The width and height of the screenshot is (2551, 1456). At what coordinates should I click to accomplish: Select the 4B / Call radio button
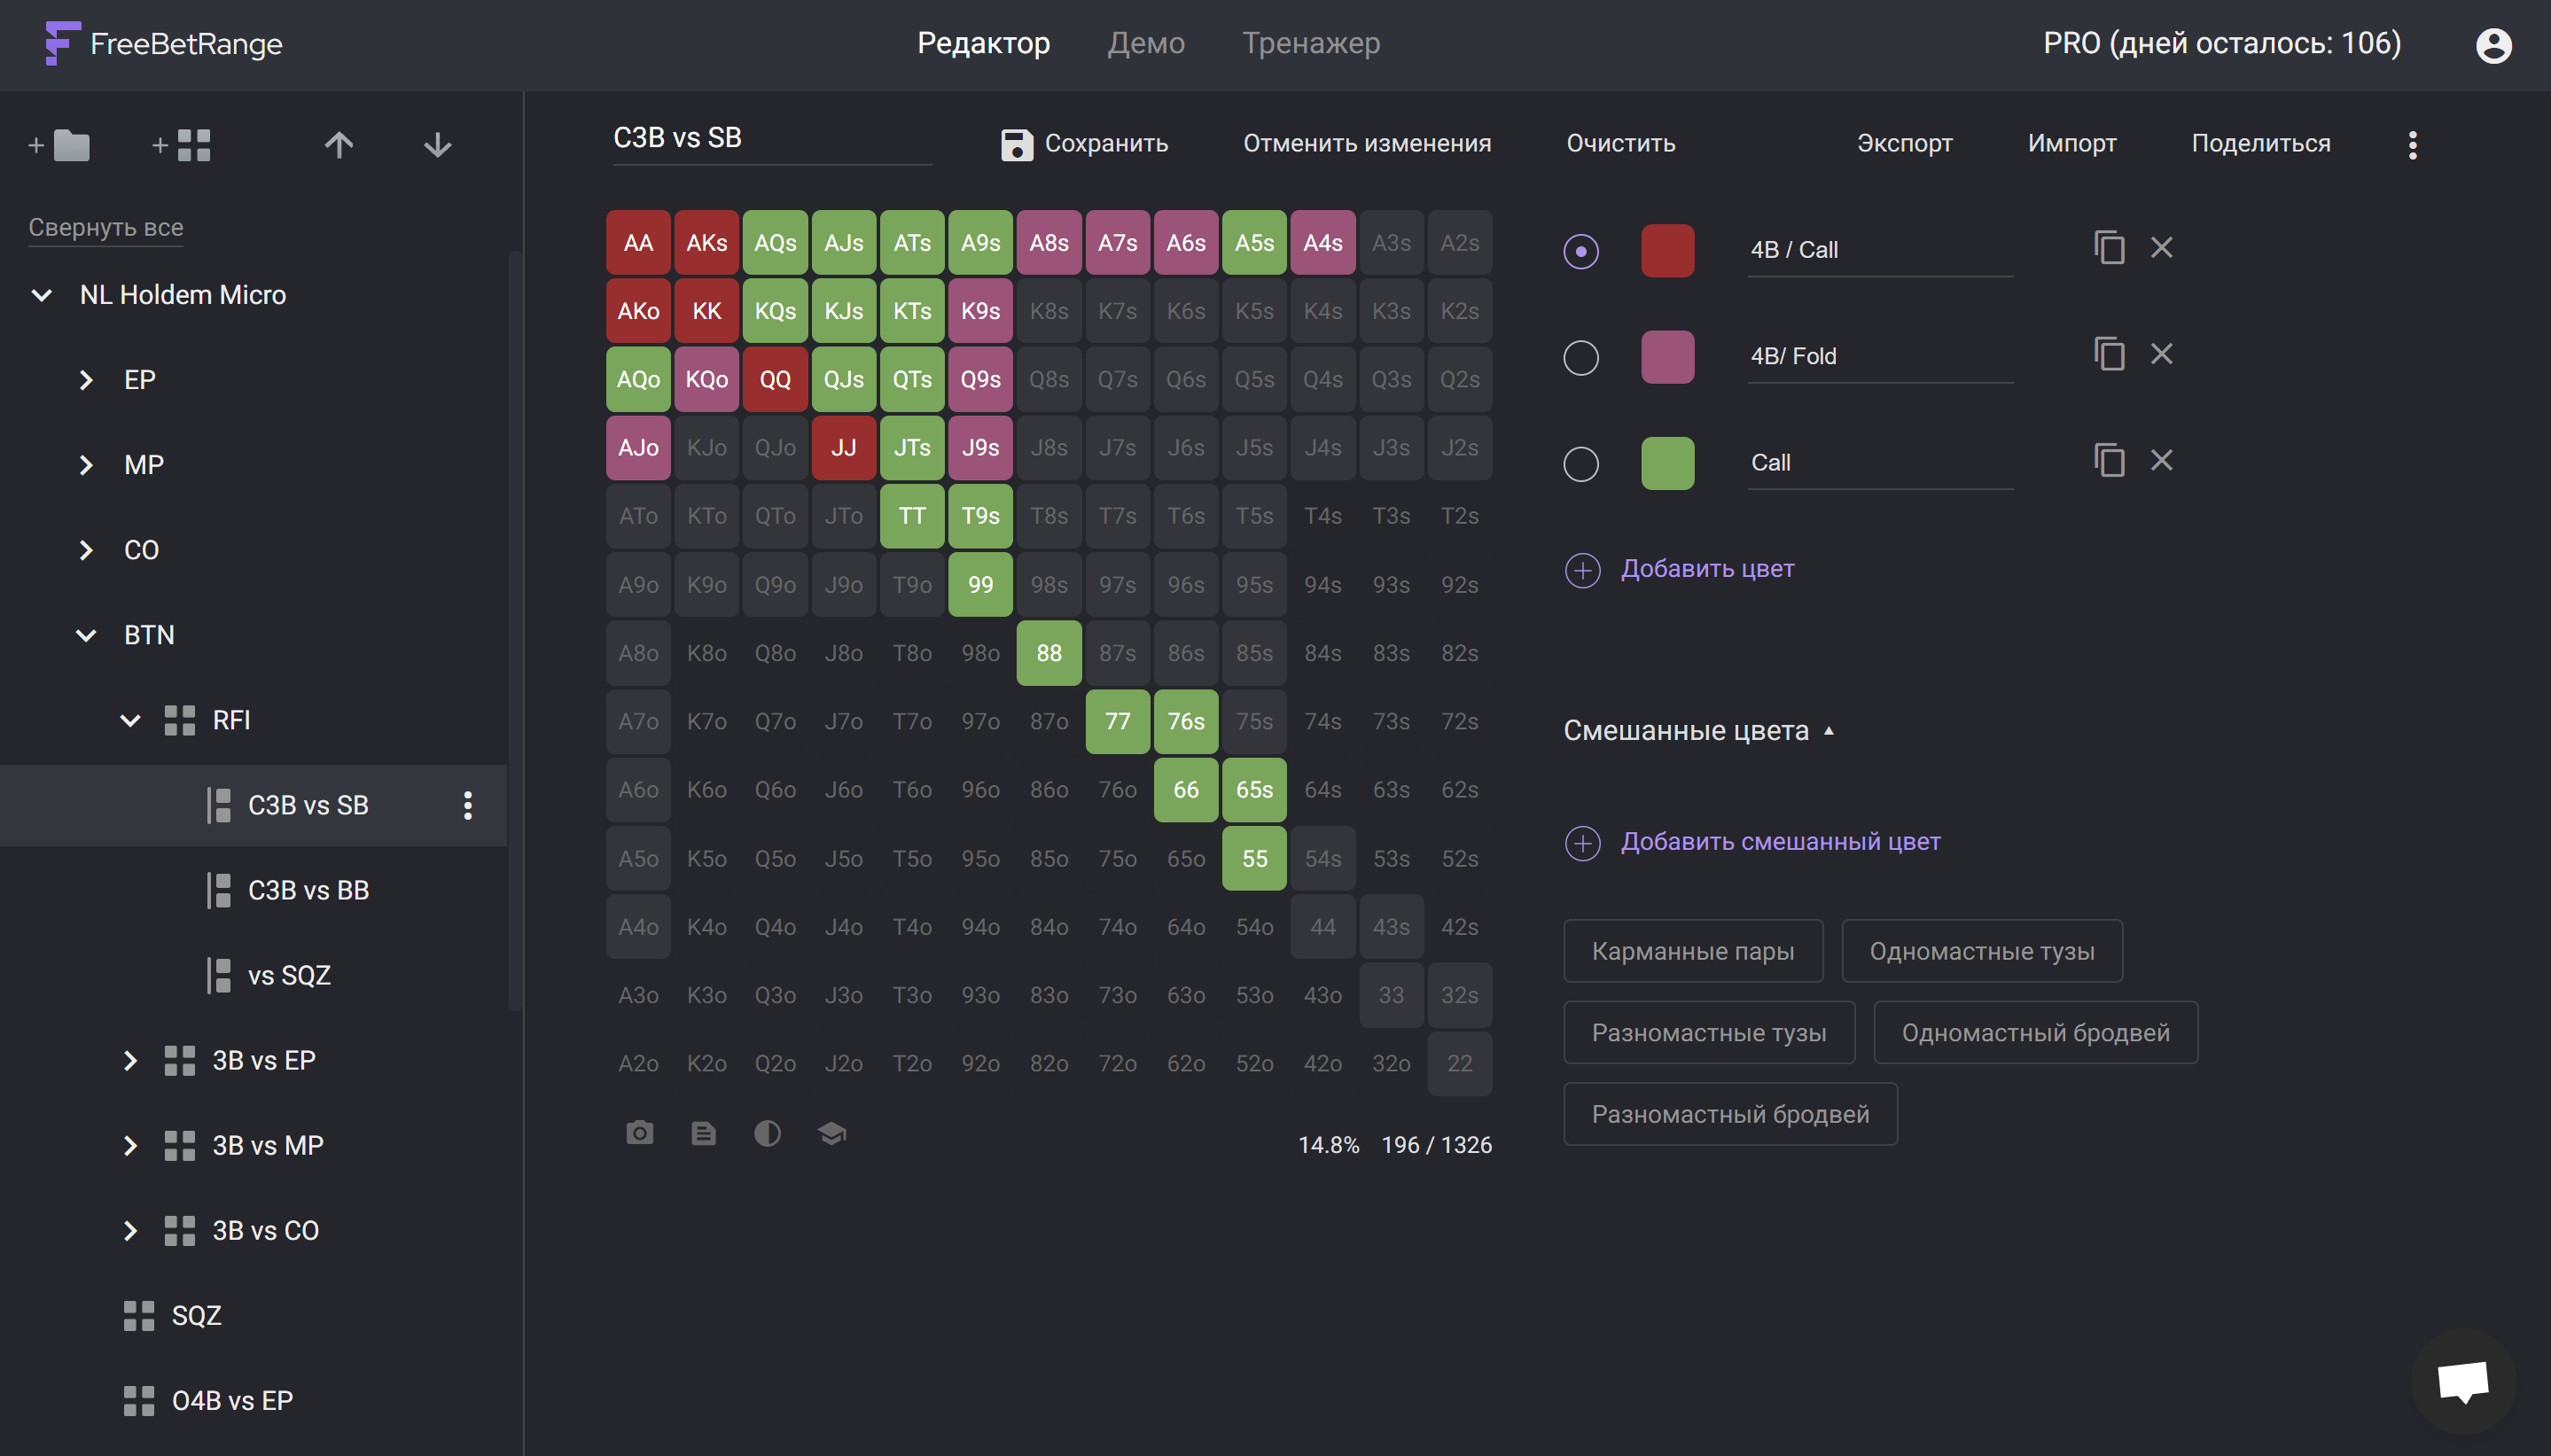tap(1580, 251)
